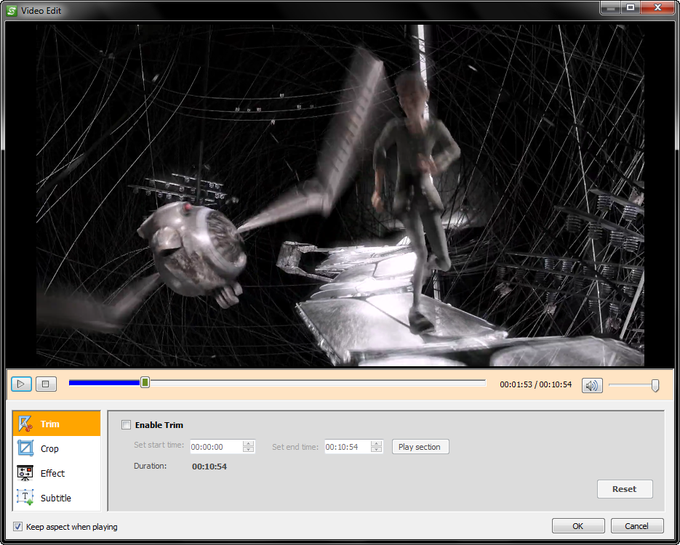The height and width of the screenshot is (545, 680).
Task: Click the Duration value 00:10:54
Action: 209,467
